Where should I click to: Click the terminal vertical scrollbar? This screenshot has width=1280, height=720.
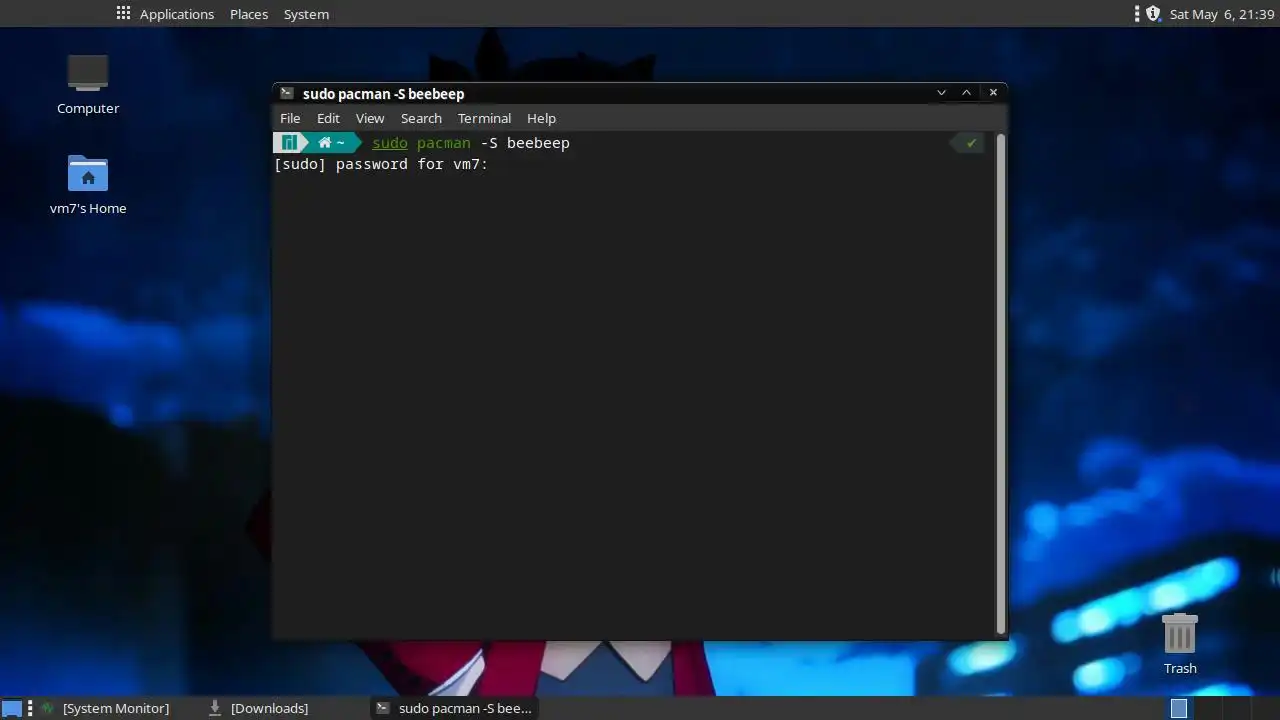(1001, 385)
